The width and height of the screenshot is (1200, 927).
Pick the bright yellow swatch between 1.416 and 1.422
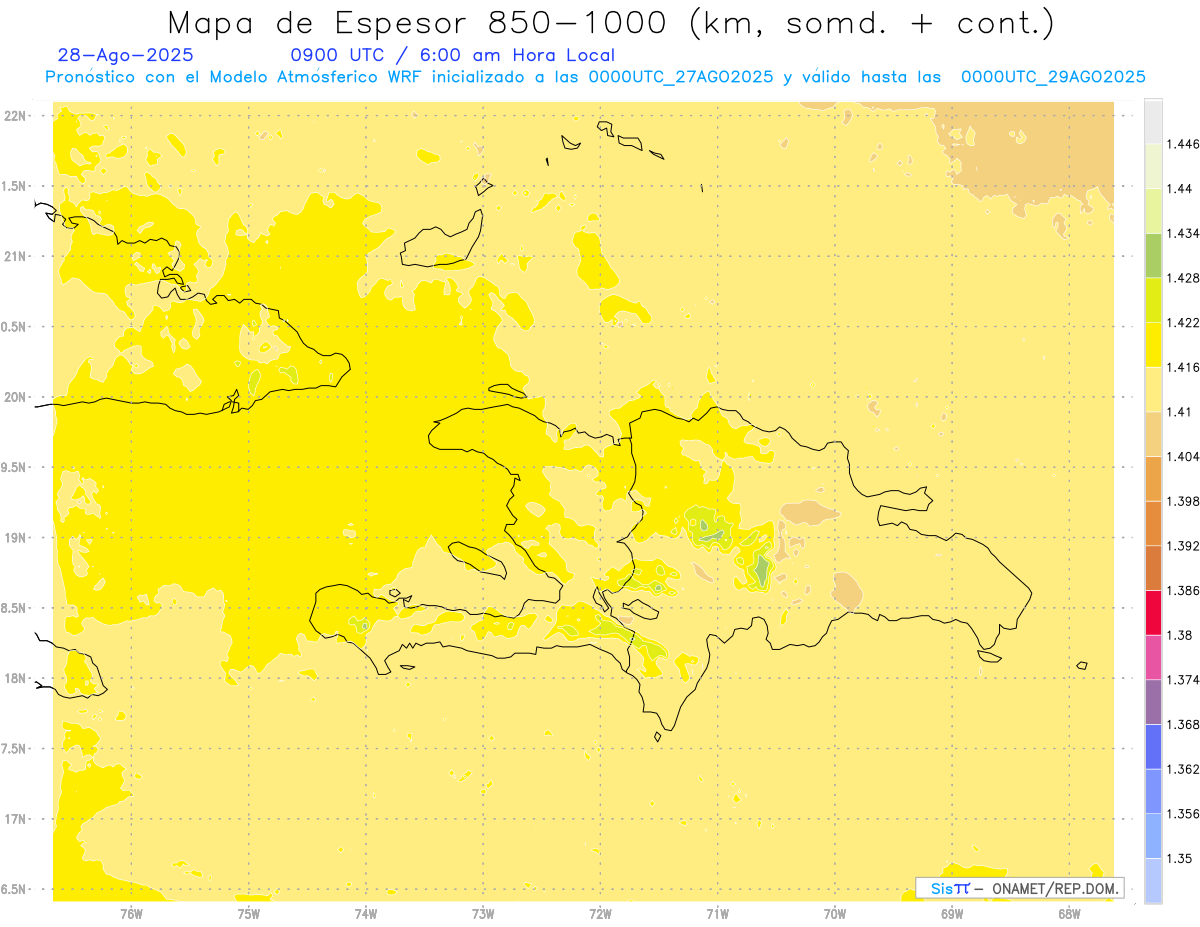point(1153,344)
